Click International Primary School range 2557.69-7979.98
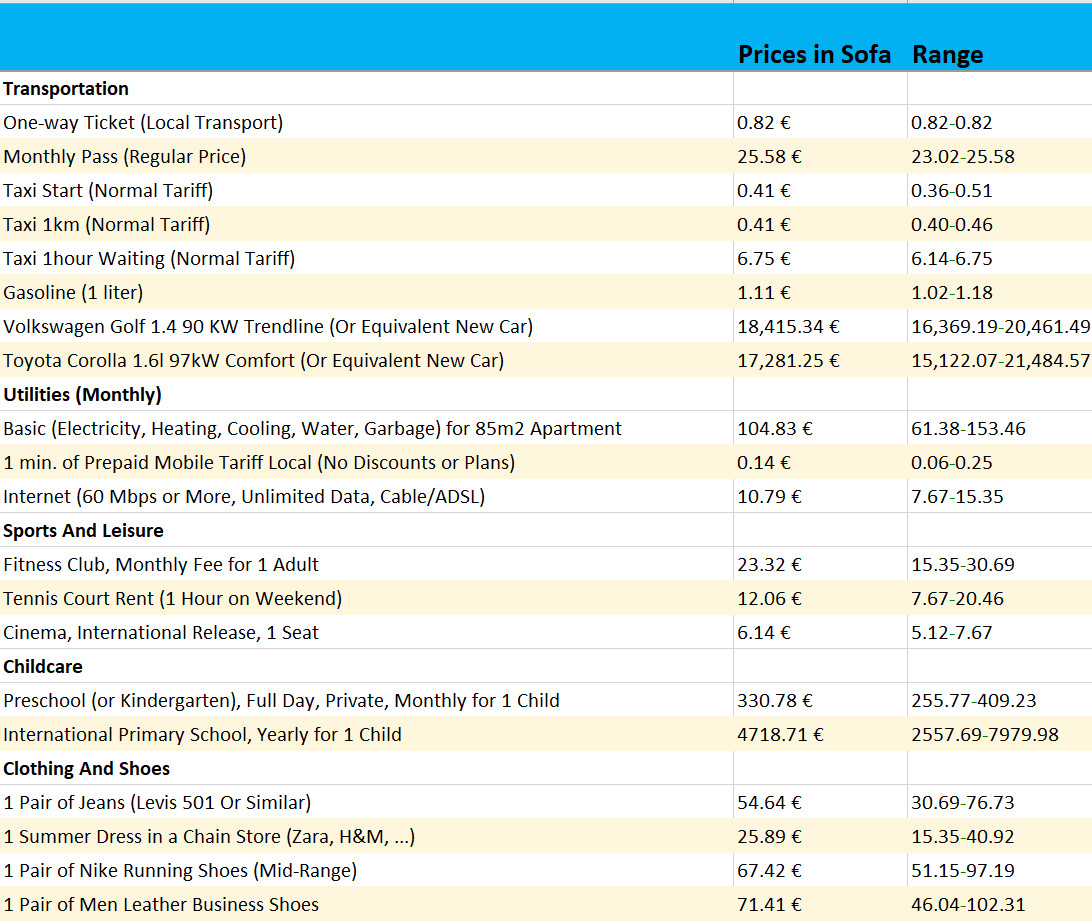1092x921 pixels. [984, 735]
